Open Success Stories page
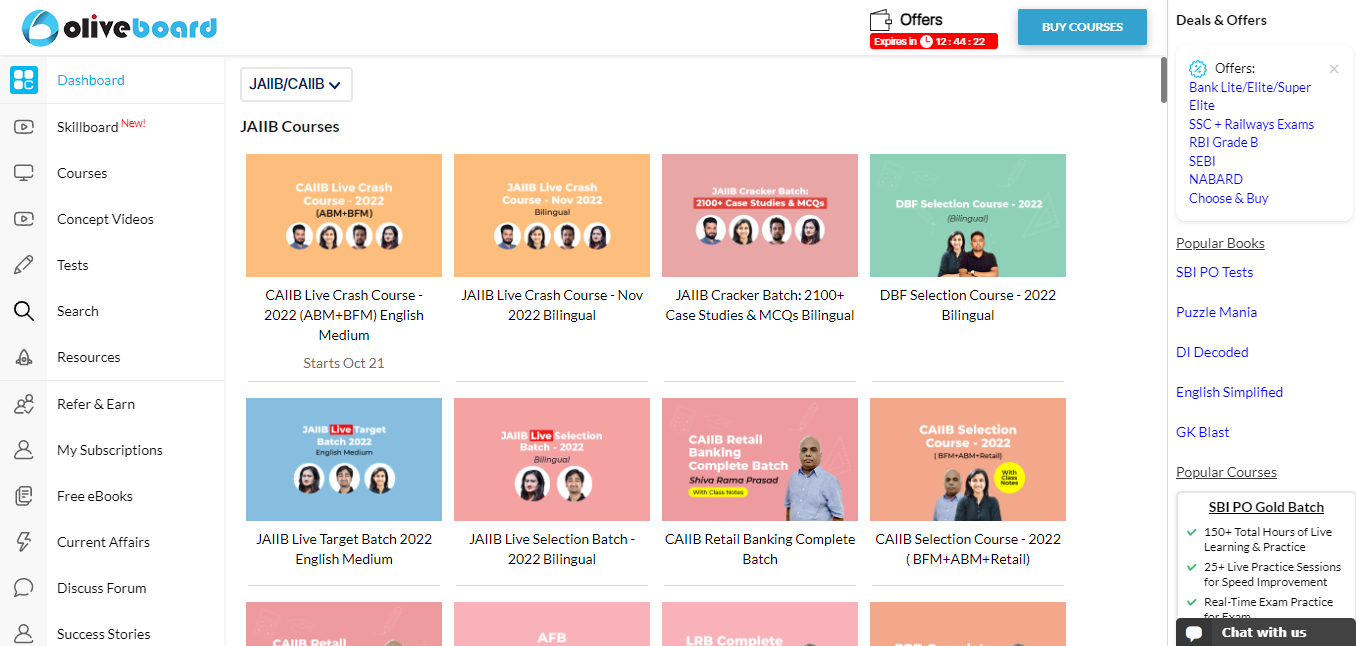 coord(104,634)
